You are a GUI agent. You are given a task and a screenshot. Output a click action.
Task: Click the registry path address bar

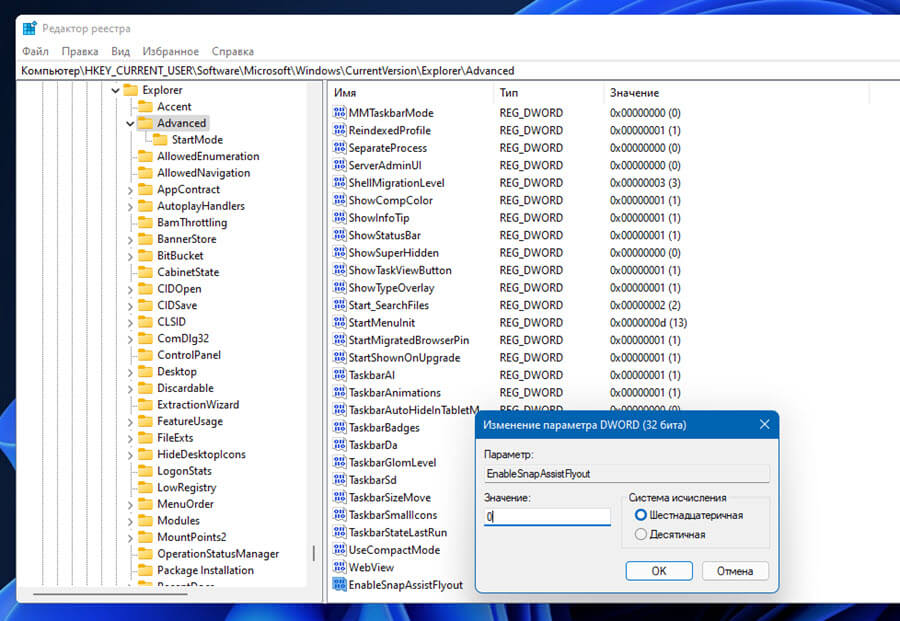point(458,71)
